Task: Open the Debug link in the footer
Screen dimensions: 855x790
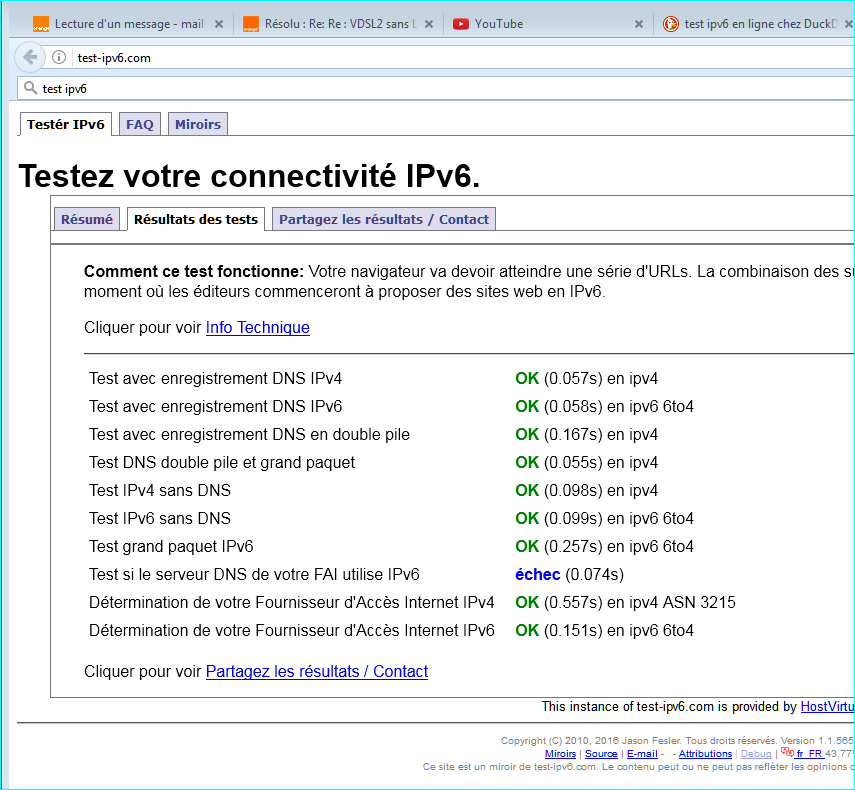Action: 756,753
